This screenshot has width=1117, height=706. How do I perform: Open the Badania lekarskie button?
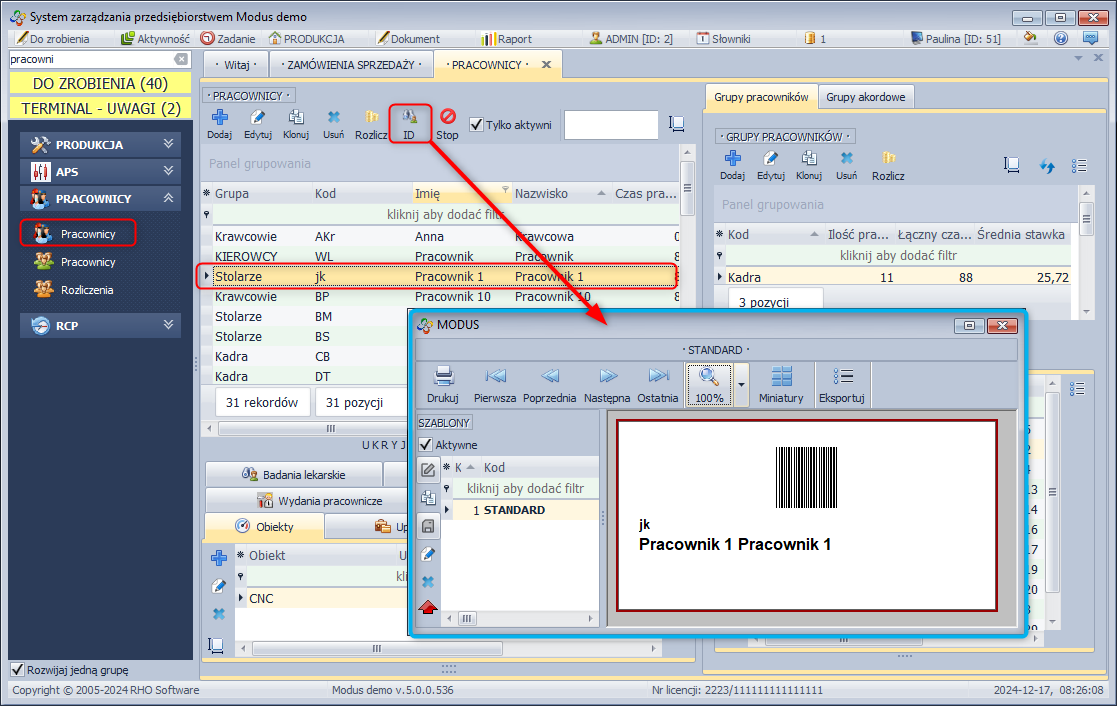294,474
